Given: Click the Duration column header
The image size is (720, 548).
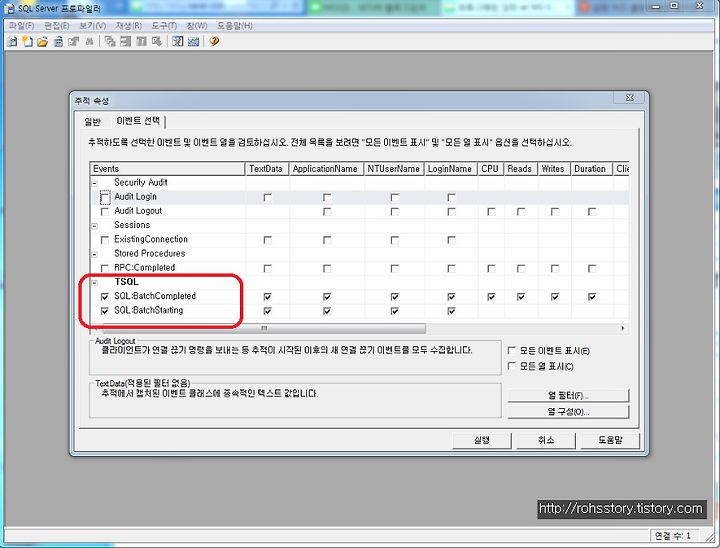Looking at the screenshot, I should pos(591,169).
